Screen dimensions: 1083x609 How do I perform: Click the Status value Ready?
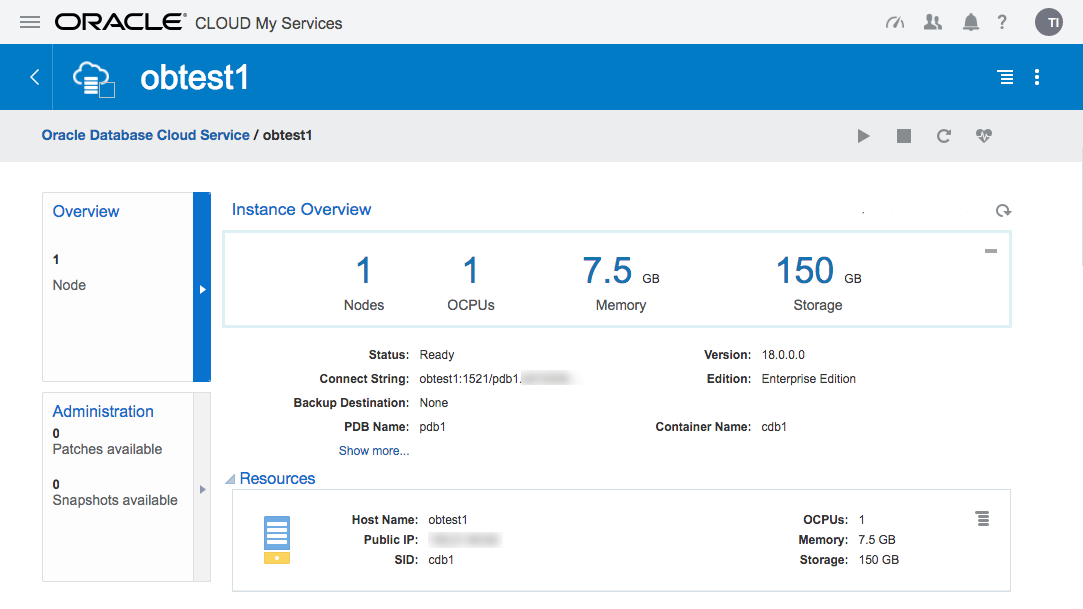click(x=437, y=355)
